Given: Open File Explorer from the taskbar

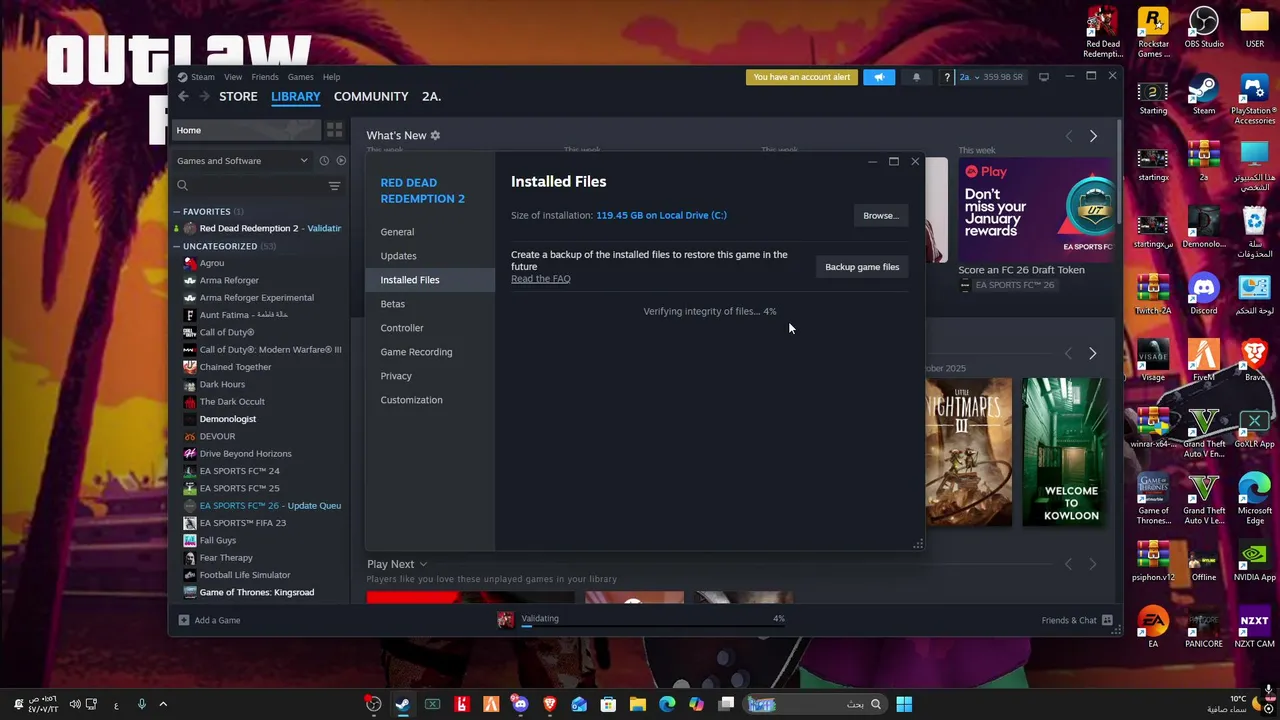Looking at the screenshot, I should click(x=637, y=704).
